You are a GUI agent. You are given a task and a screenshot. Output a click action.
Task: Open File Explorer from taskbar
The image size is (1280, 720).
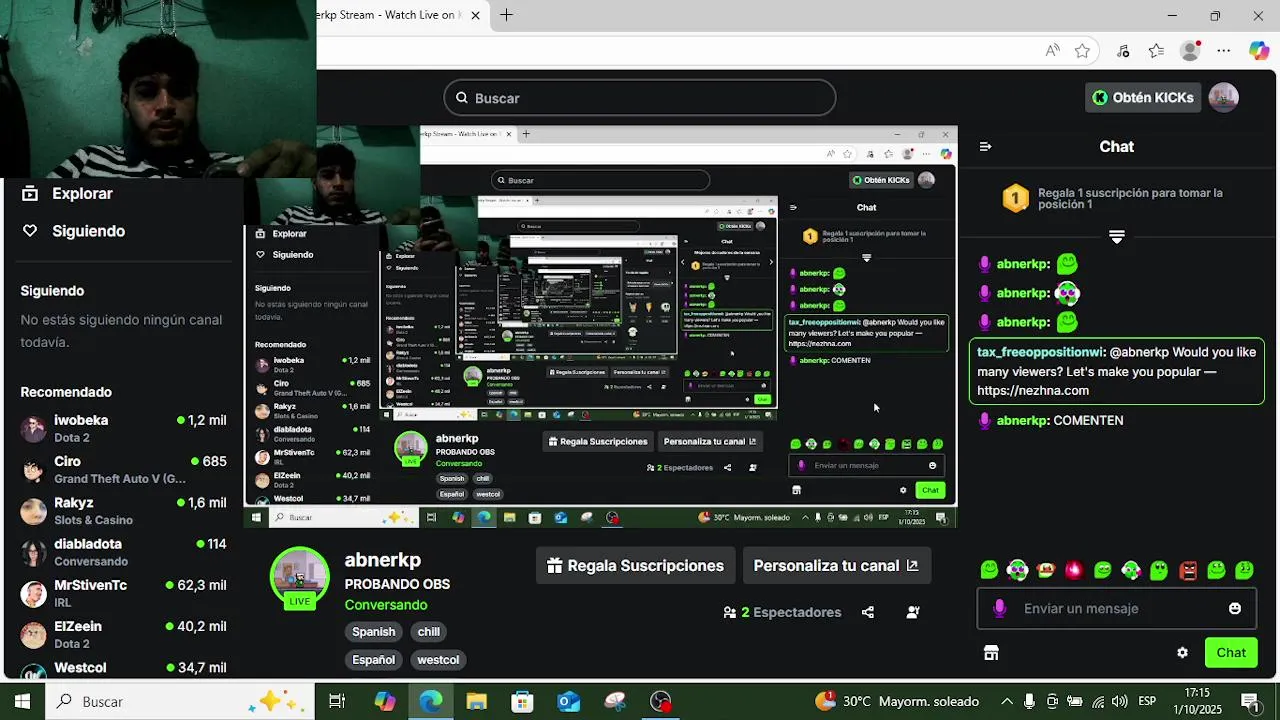[476, 702]
